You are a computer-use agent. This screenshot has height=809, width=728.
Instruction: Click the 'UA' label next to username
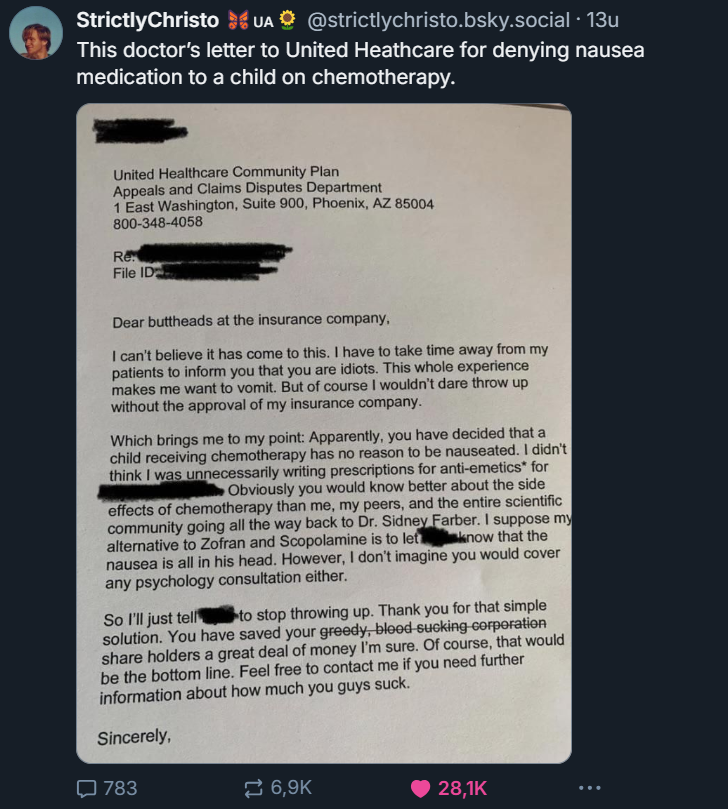tap(263, 21)
